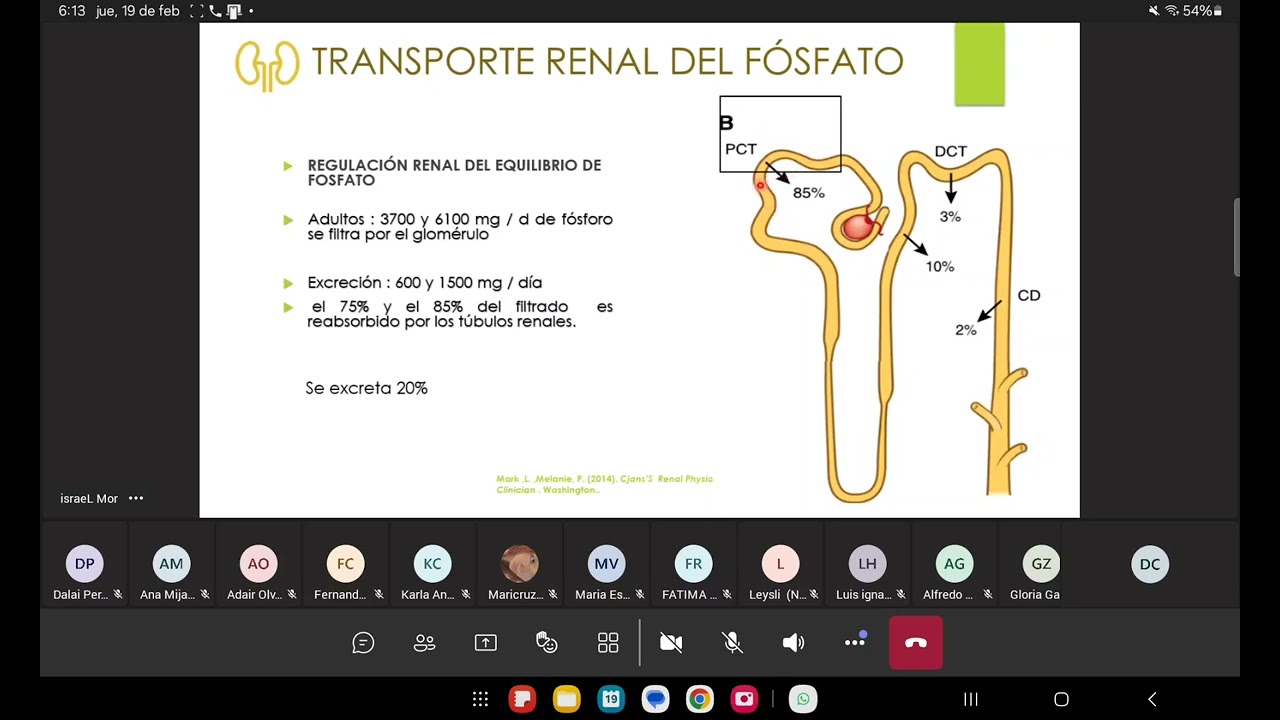Select participant avatar AO Adair Olv
The height and width of the screenshot is (720, 1280).
[x=258, y=564]
